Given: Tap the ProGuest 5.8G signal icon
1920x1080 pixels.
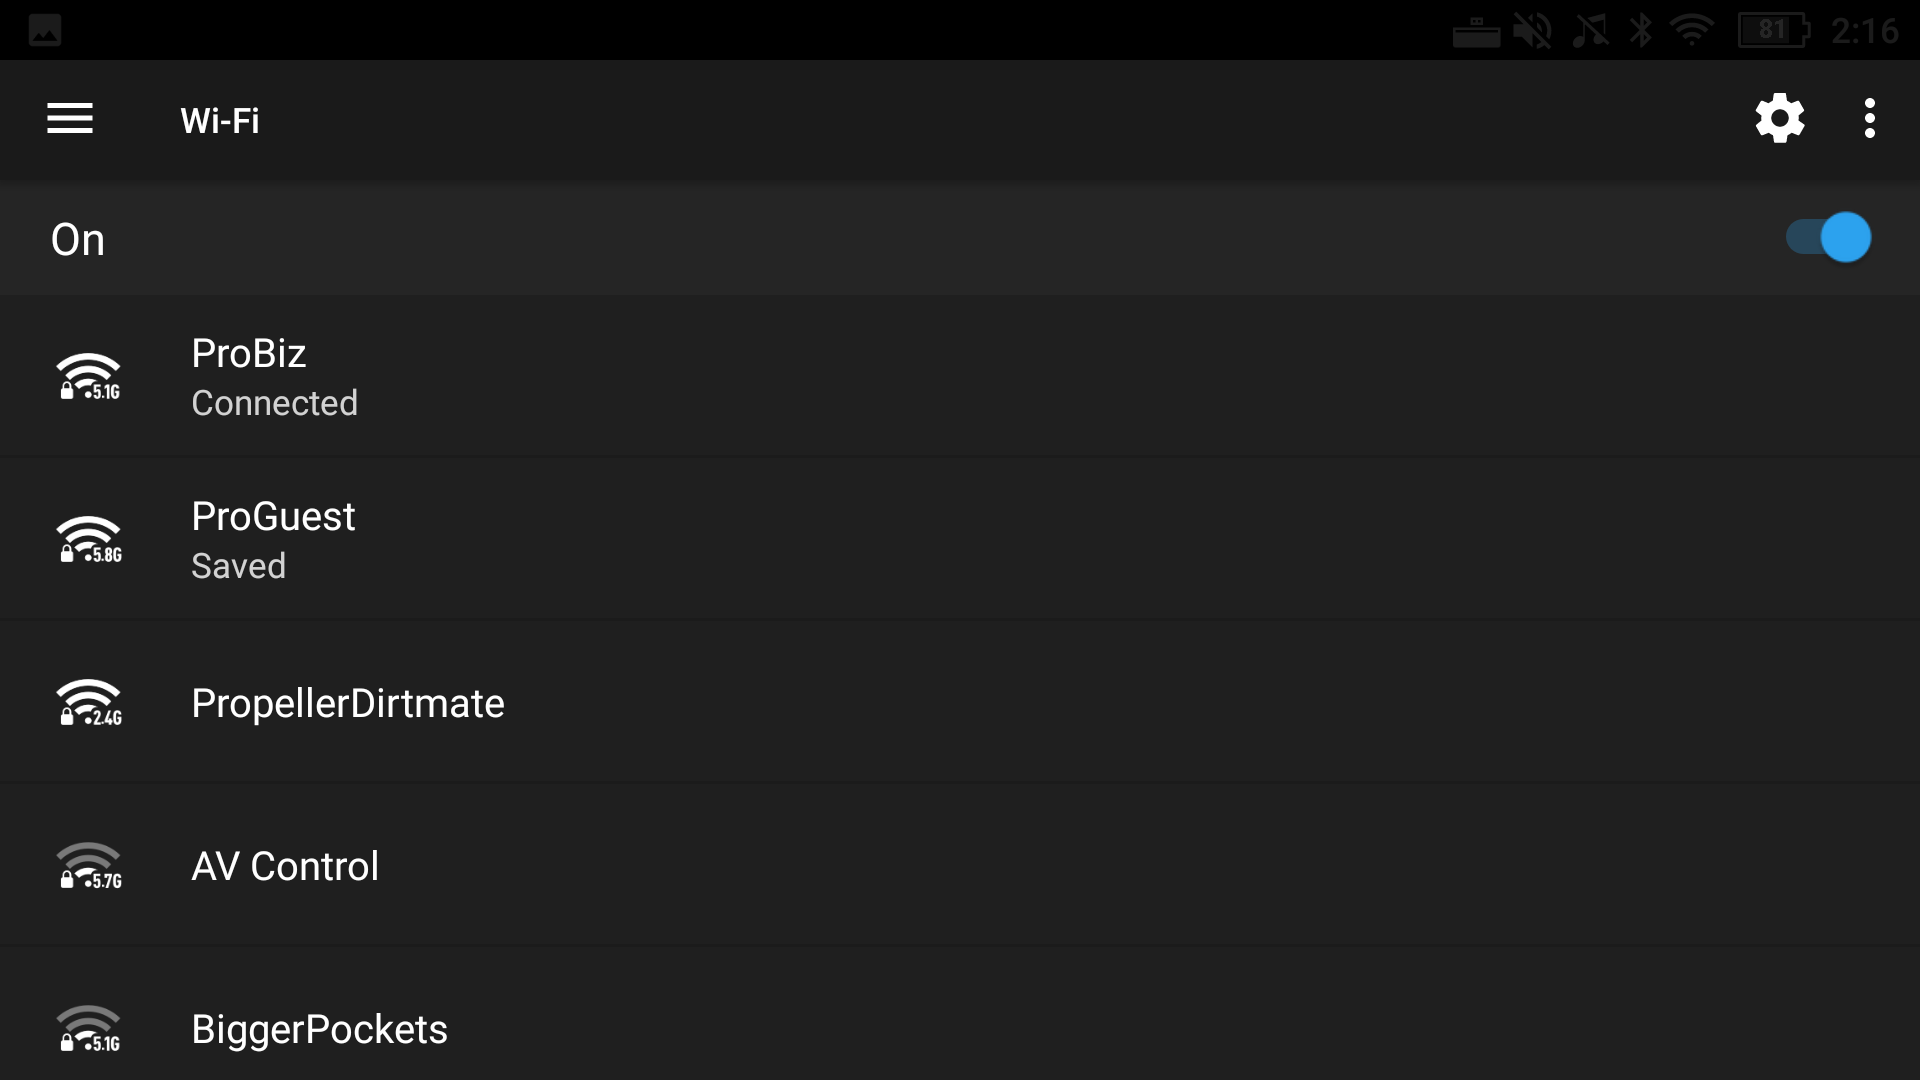Looking at the screenshot, I should click(x=89, y=540).
